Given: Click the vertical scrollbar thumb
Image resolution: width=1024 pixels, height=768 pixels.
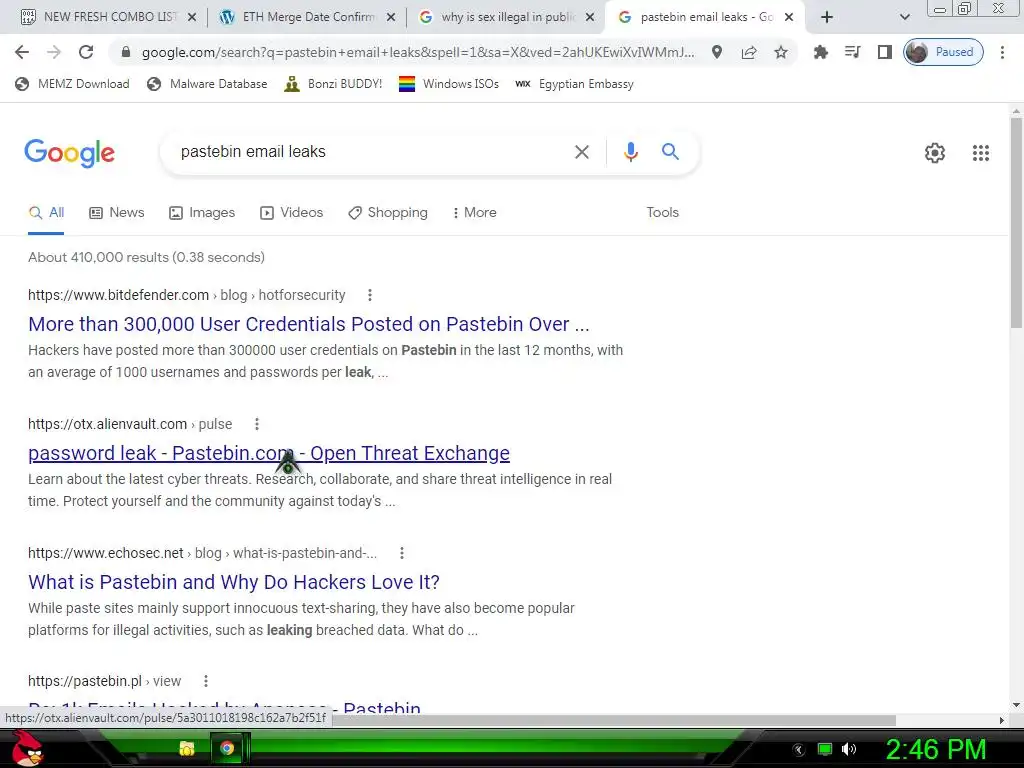Looking at the screenshot, I should [x=1016, y=222].
